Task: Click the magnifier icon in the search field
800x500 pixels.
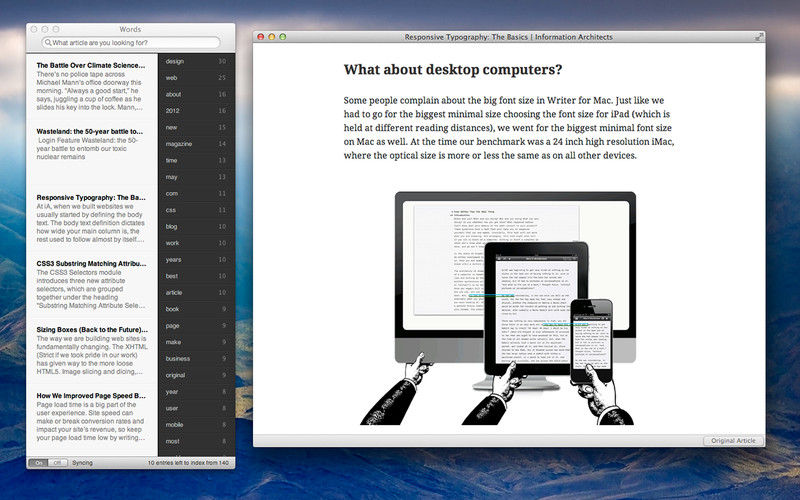Action: tap(47, 43)
